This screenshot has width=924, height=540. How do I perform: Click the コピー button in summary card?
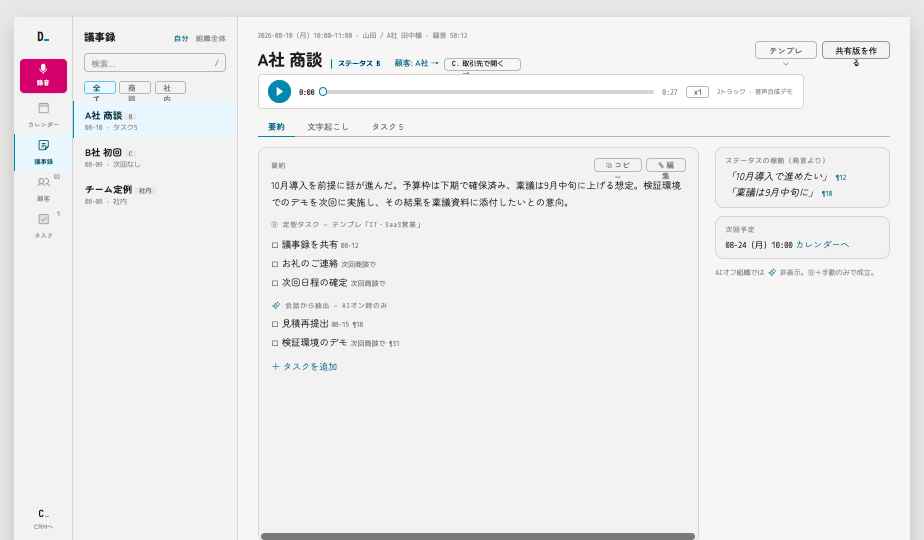click(618, 165)
